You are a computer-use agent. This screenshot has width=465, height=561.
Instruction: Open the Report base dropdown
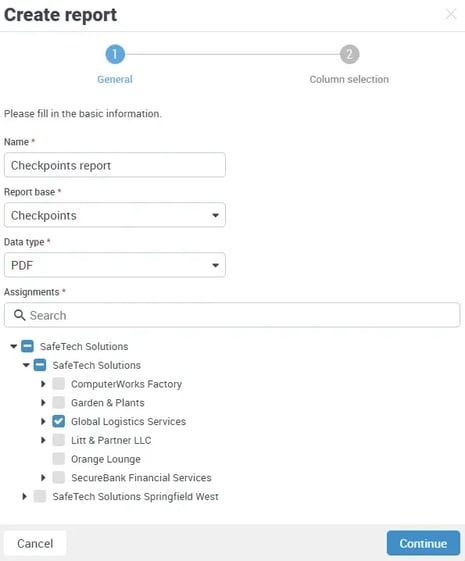[115, 215]
